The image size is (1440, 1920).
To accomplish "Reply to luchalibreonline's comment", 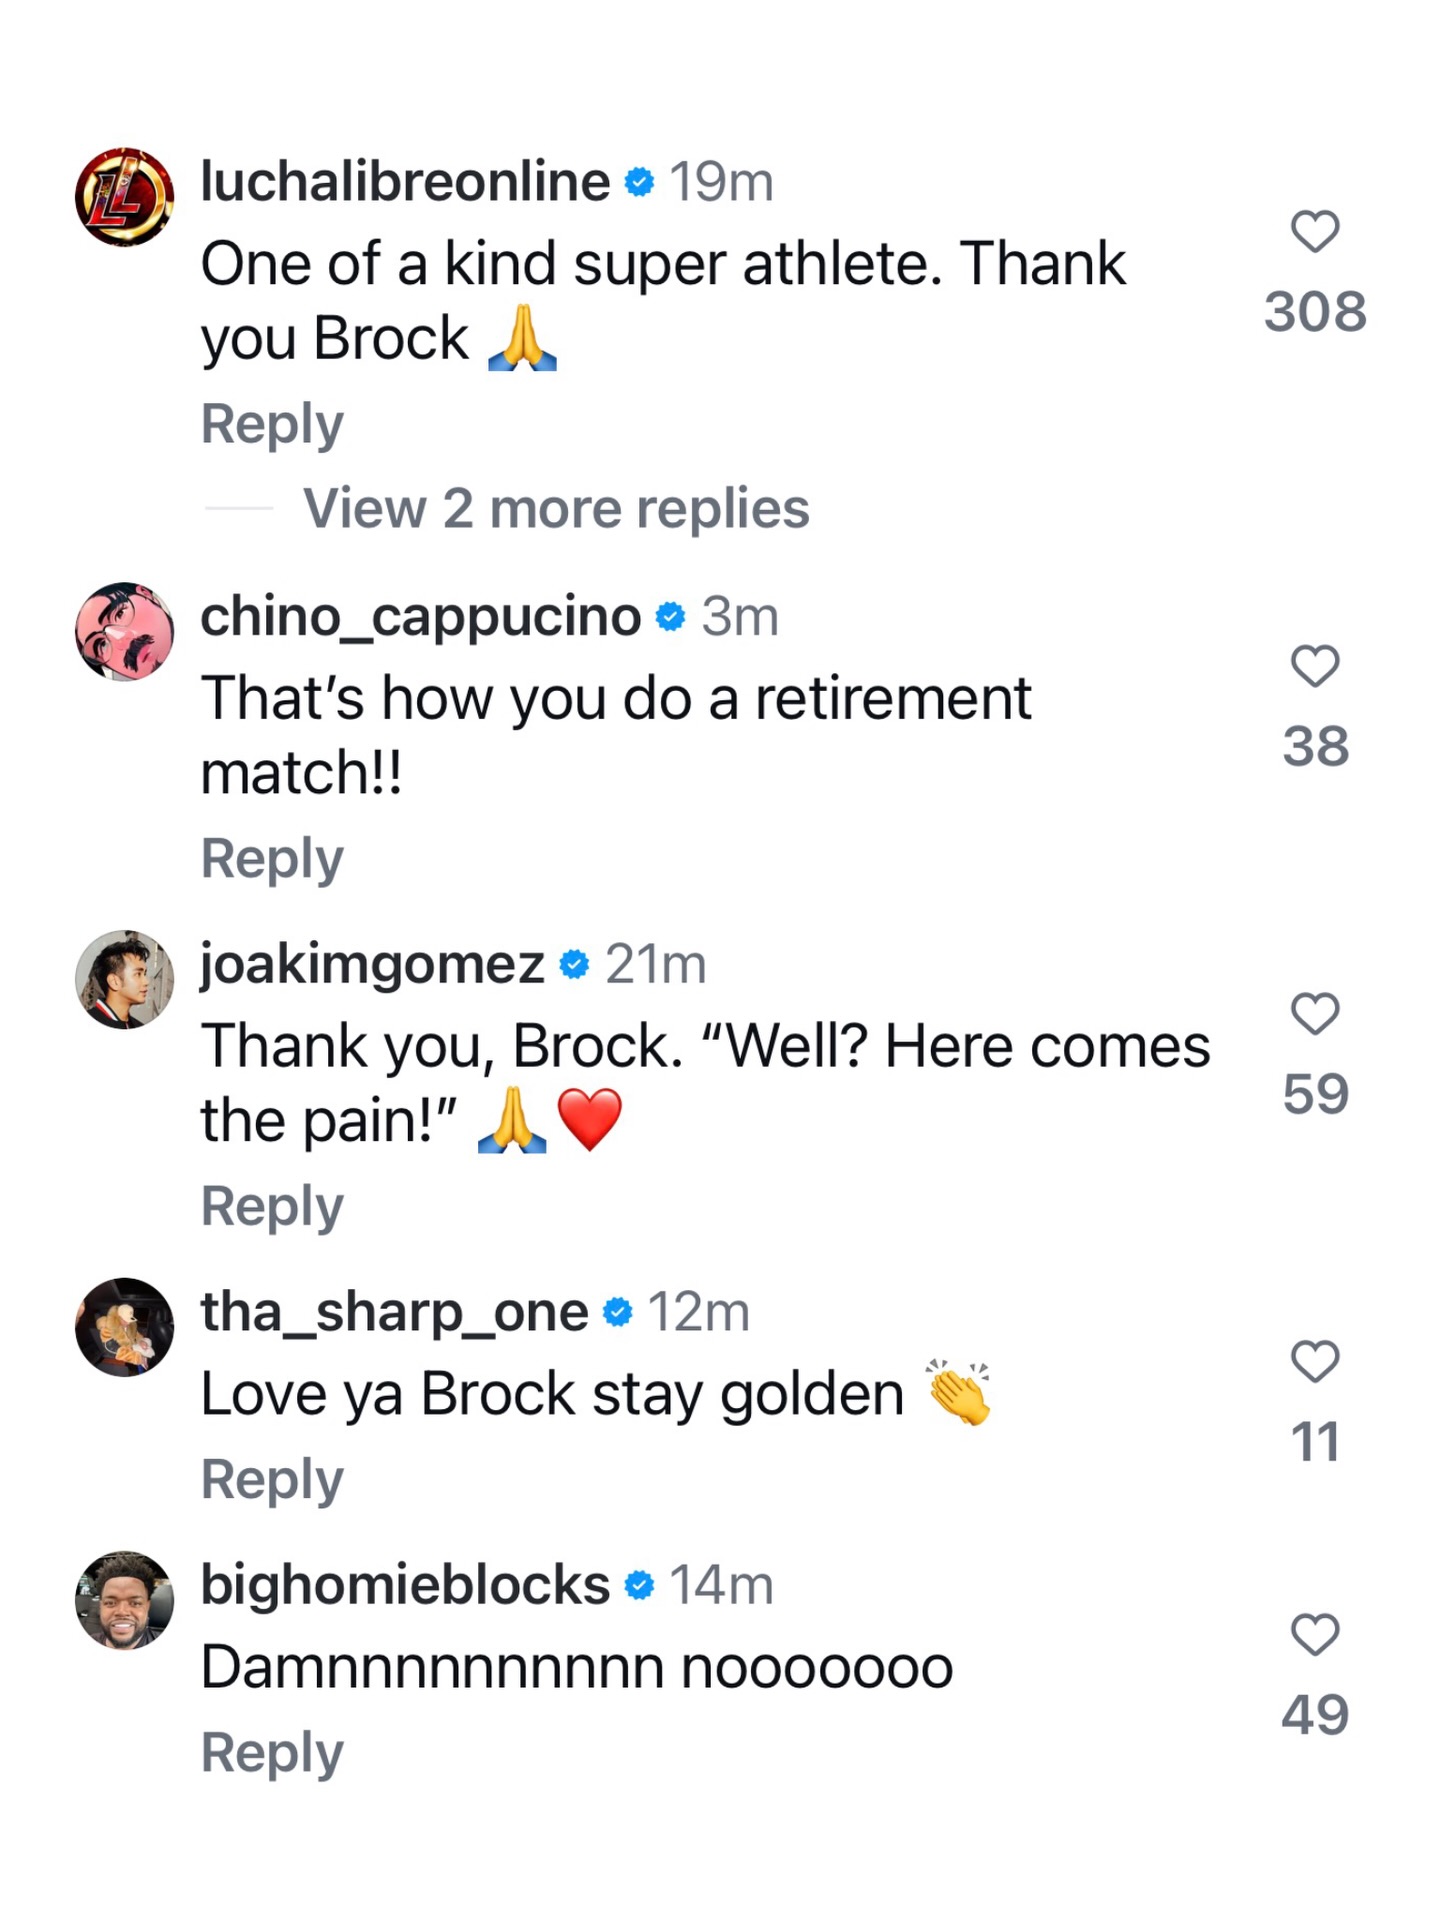I will (272, 424).
